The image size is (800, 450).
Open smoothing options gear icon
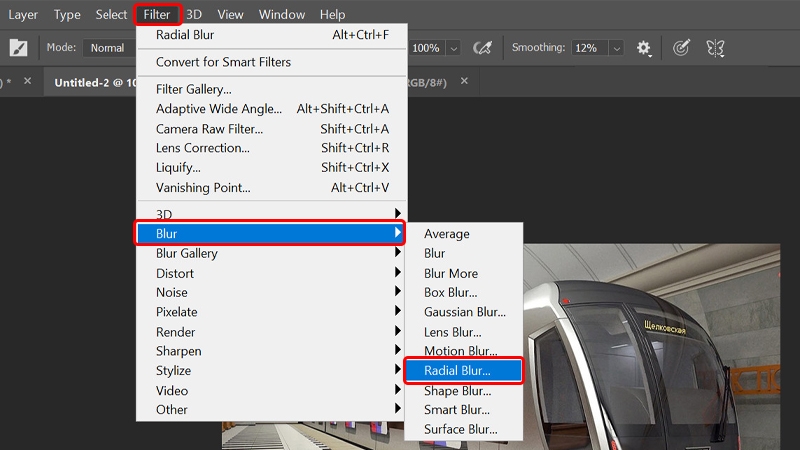click(x=644, y=48)
